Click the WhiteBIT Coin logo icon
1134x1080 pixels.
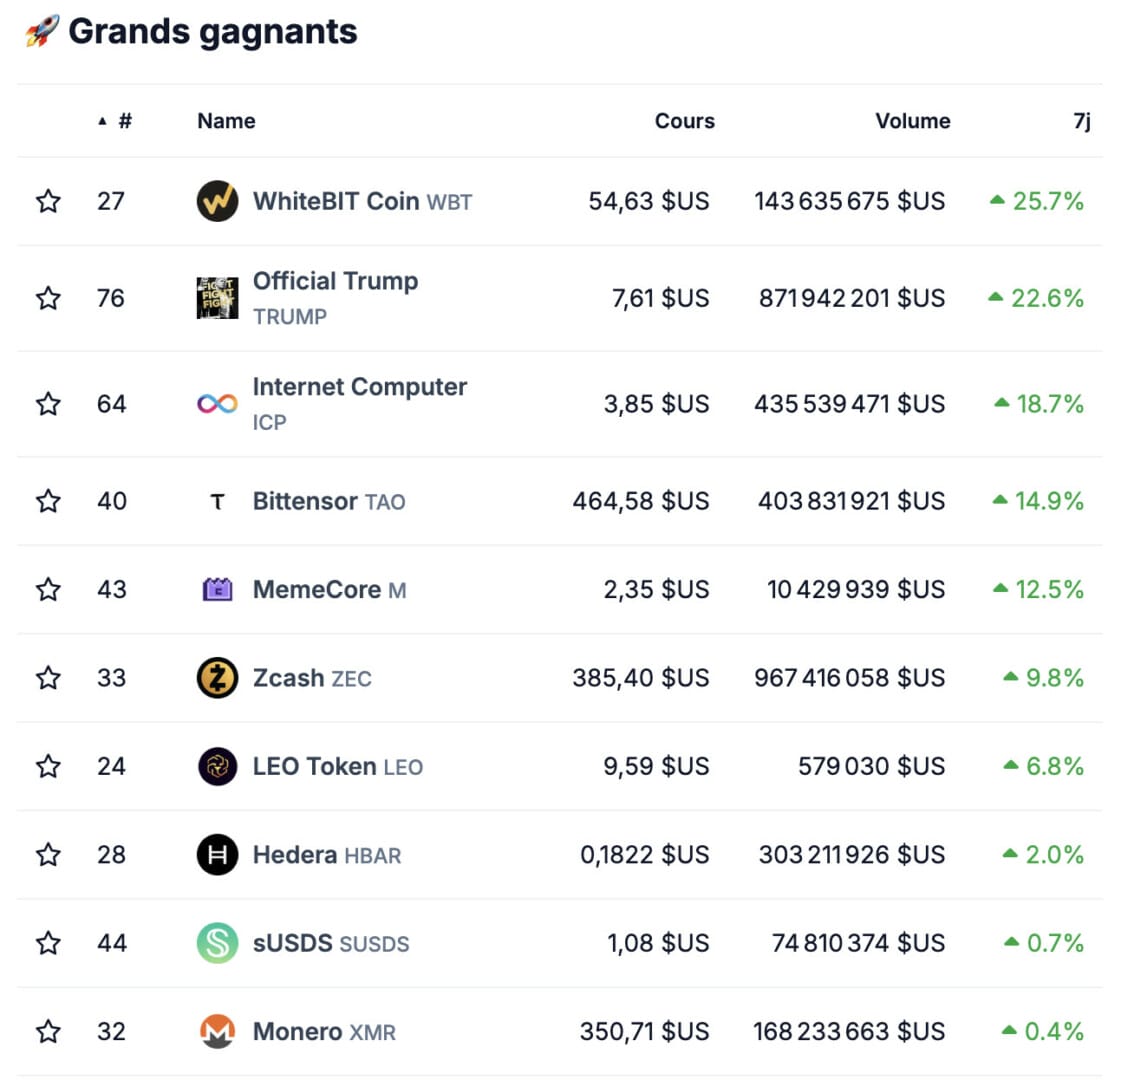pyautogui.click(x=217, y=201)
